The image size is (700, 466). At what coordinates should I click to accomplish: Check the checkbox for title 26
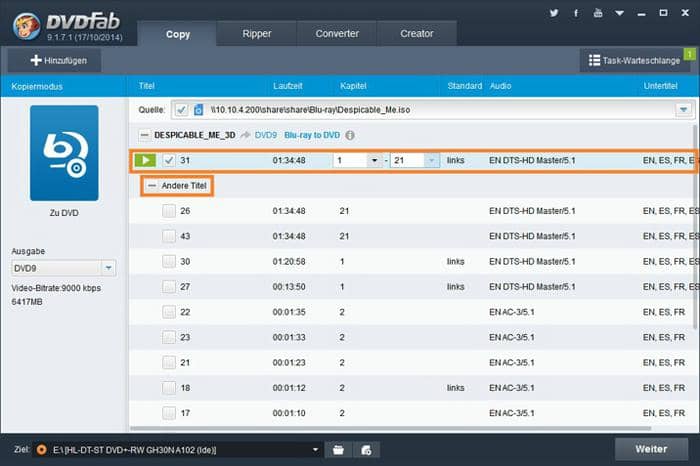169,211
